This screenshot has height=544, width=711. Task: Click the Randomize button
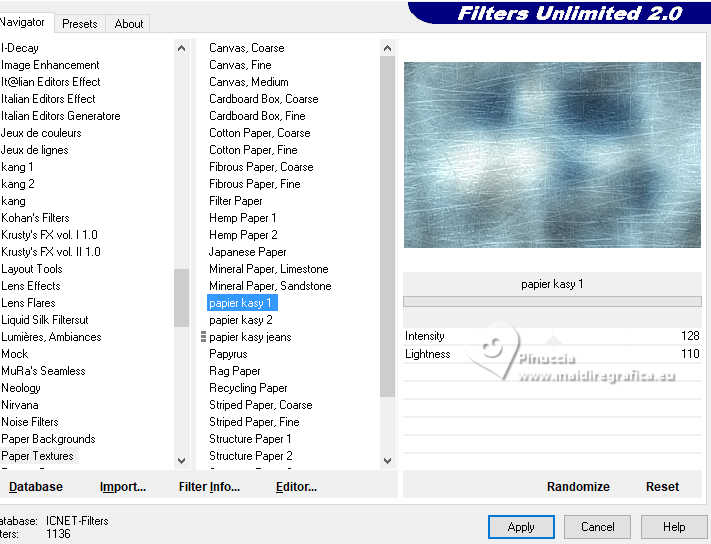tap(578, 486)
